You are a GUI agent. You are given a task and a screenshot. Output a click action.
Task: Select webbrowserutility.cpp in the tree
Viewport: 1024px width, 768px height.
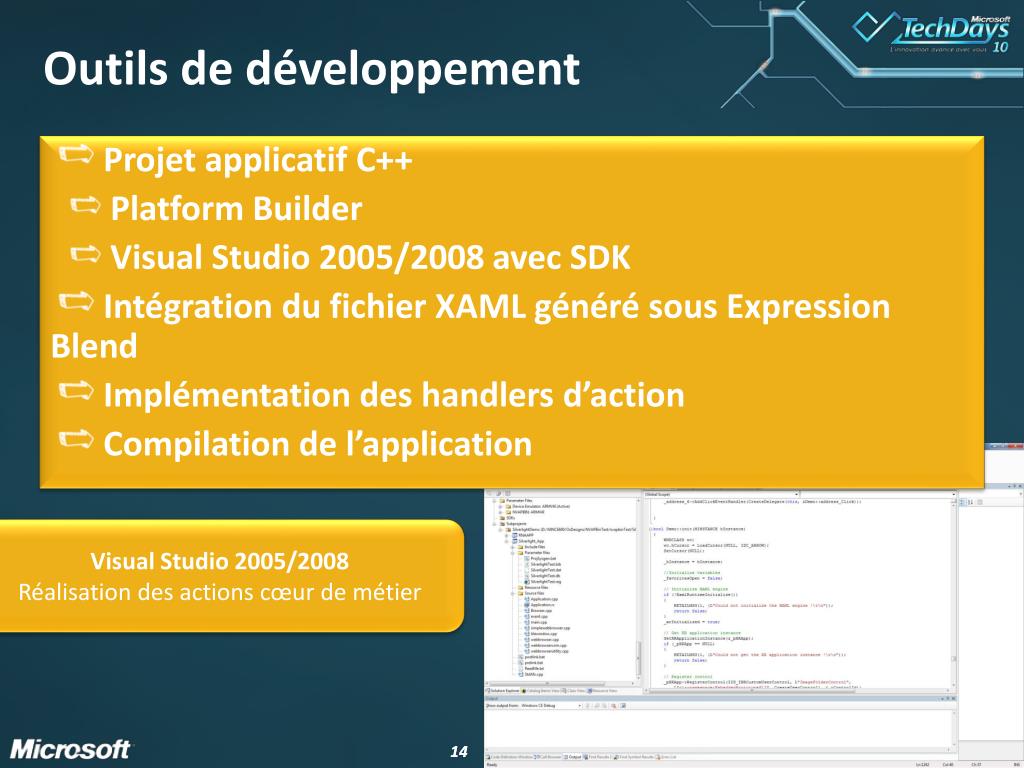click(547, 651)
